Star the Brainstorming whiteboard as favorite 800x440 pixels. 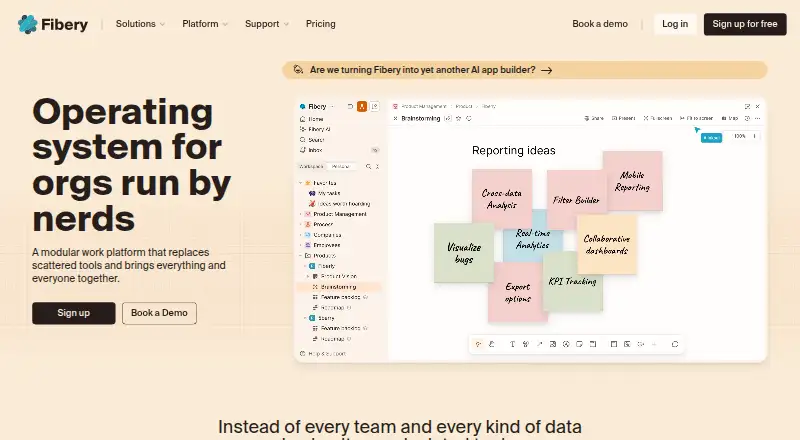(459, 118)
